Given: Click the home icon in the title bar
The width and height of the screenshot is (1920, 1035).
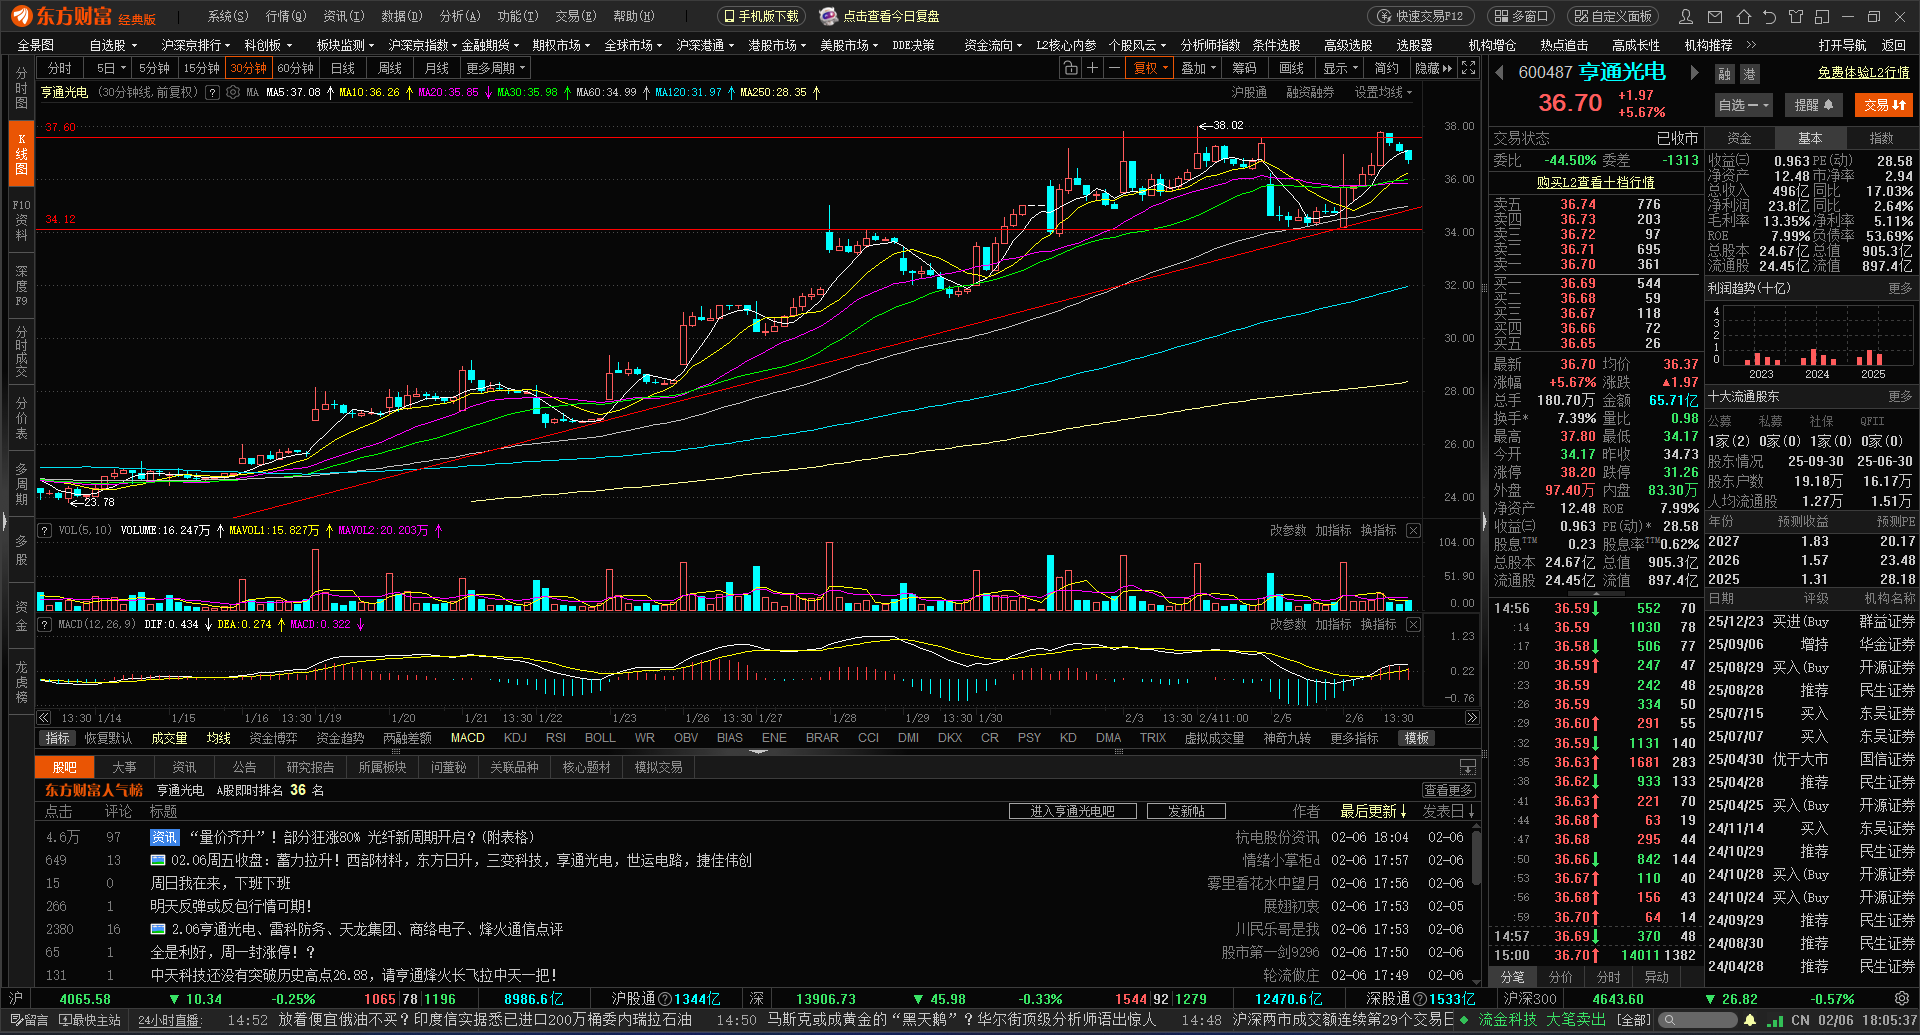Looking at the screenshot, I should (1743, 16).
